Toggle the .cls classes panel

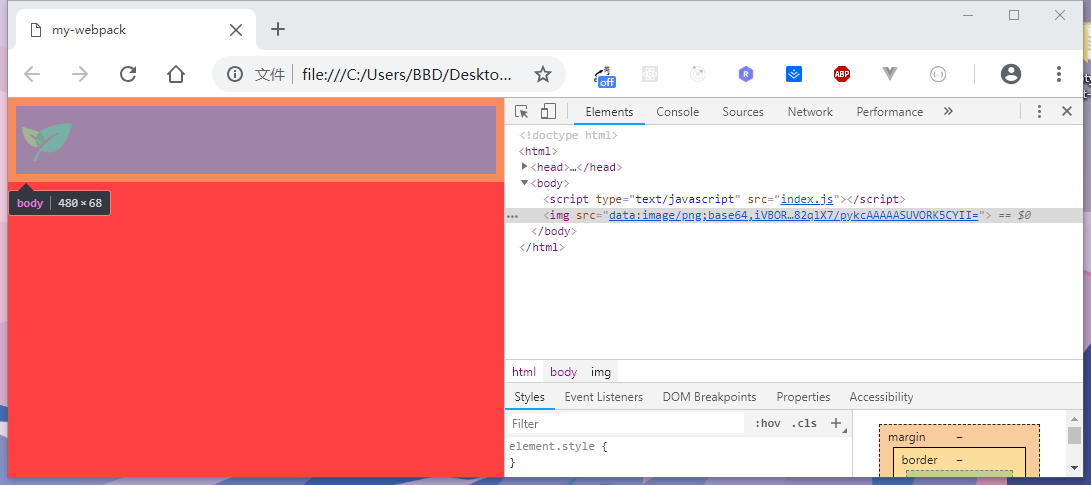(804, 424)
